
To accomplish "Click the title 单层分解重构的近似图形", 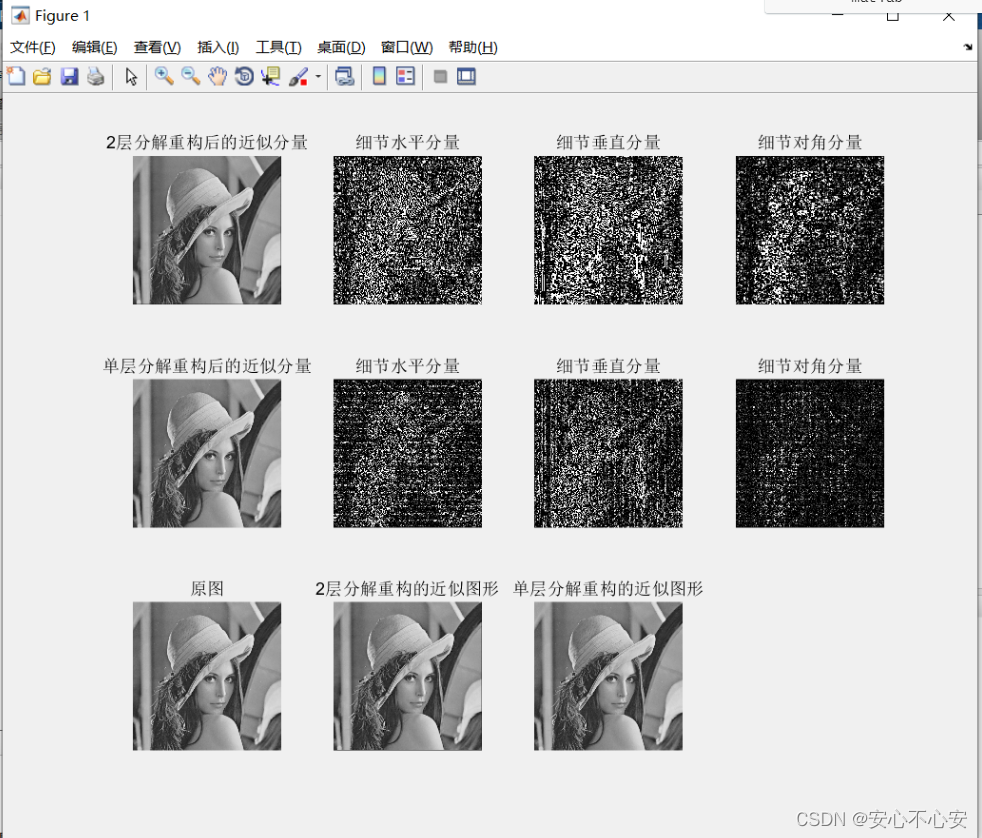I will click(x=608, y=589).
